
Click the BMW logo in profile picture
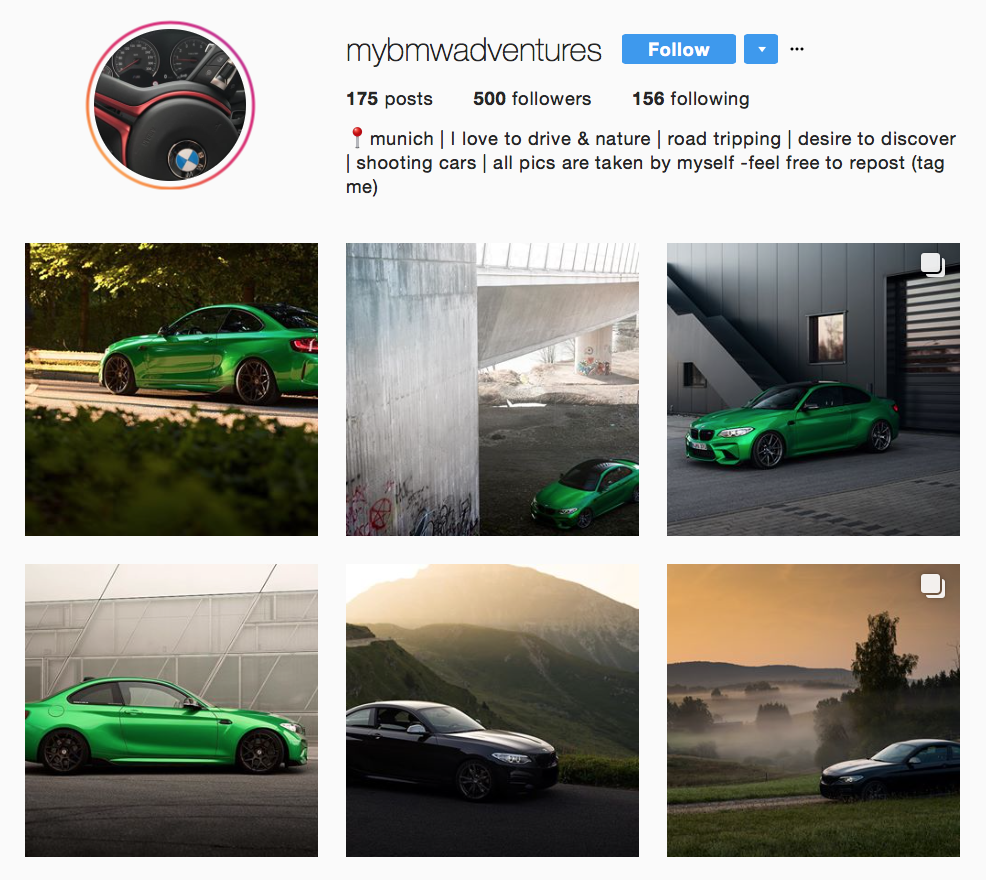tap(187, 159)
